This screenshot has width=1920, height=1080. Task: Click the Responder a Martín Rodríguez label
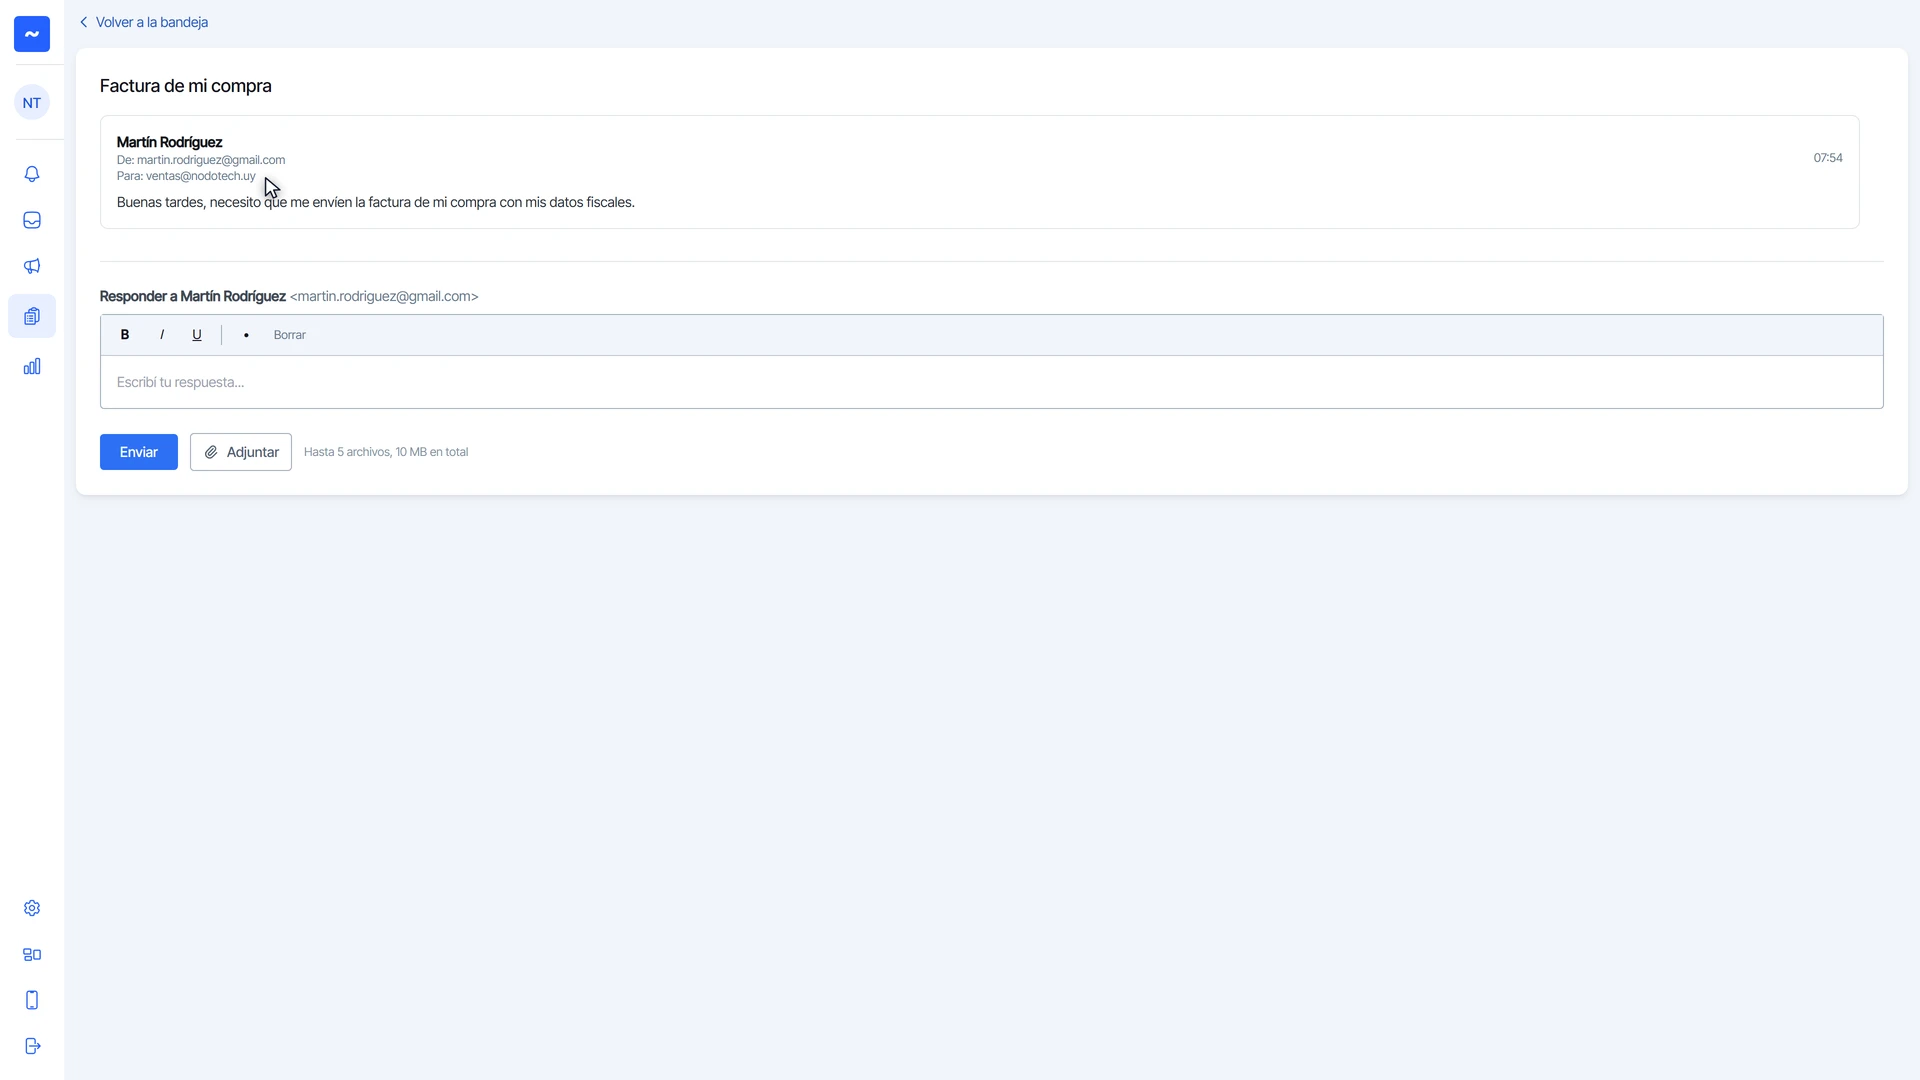pyautogui.click(x=193, y=296)
